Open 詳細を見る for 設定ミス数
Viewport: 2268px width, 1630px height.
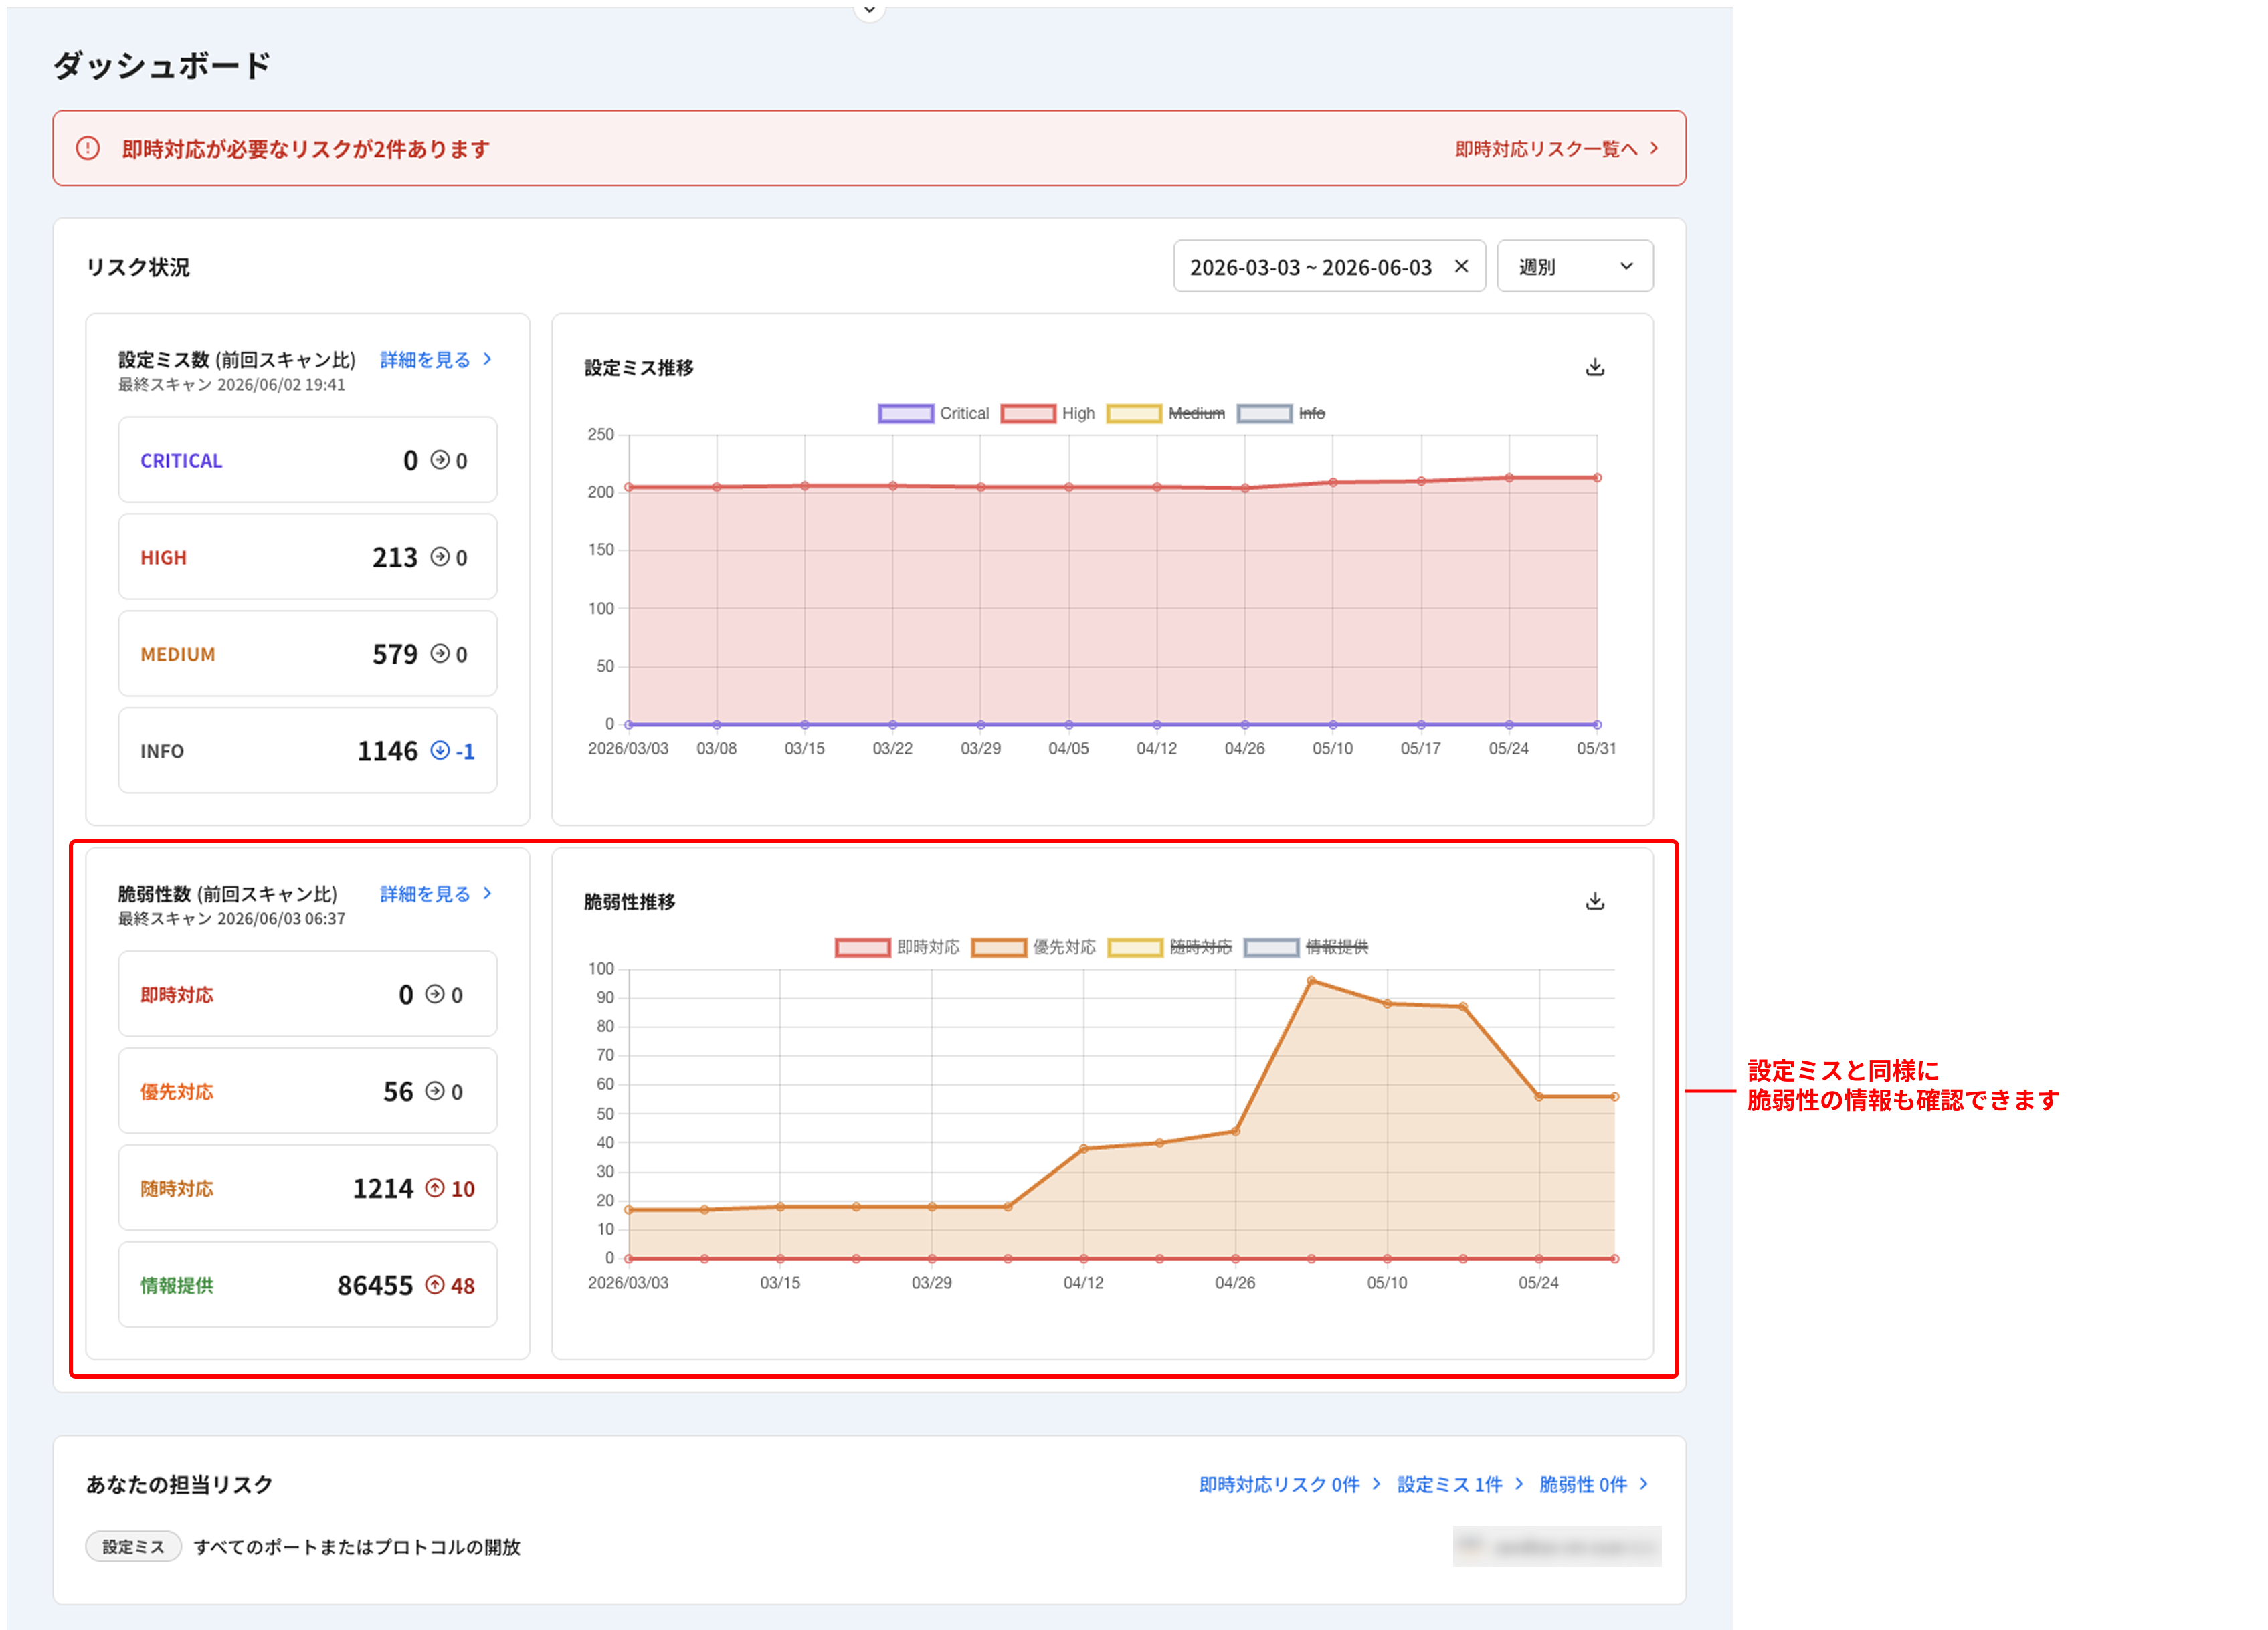(436, 359)
